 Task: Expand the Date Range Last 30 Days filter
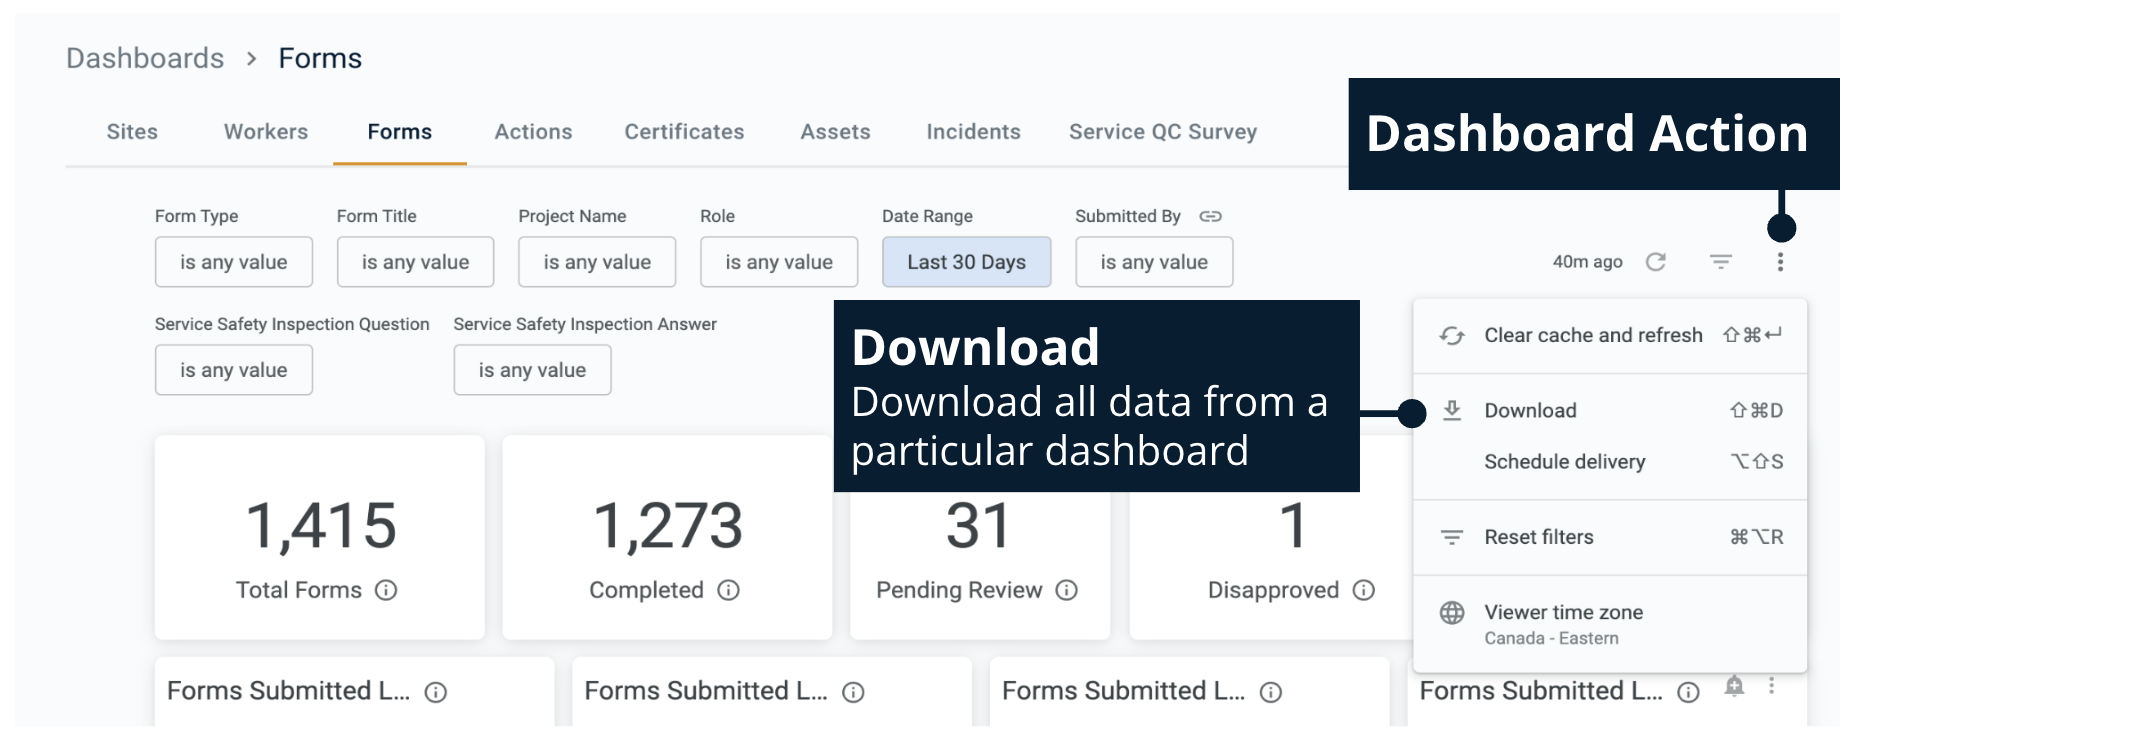pyautogui.click(x=966, y=262)
